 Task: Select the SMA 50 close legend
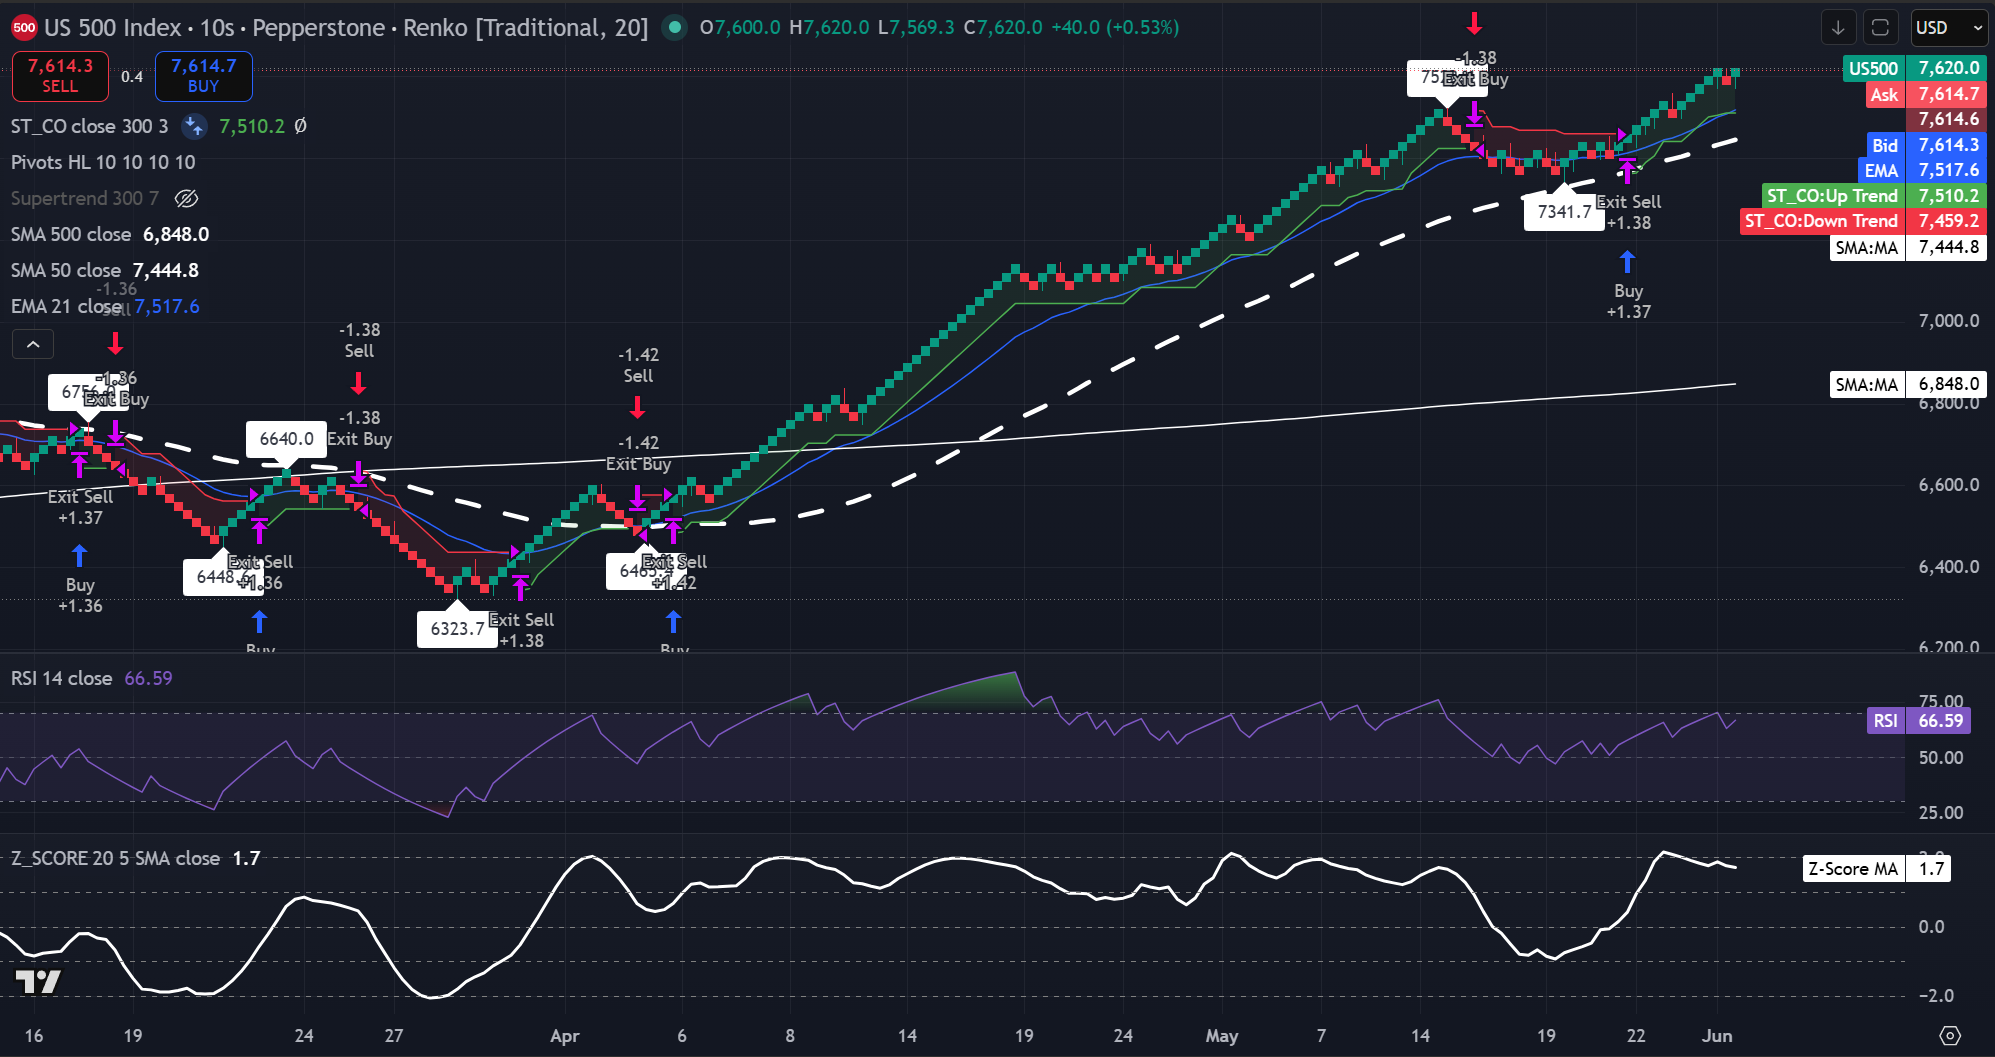pos(66,270)
